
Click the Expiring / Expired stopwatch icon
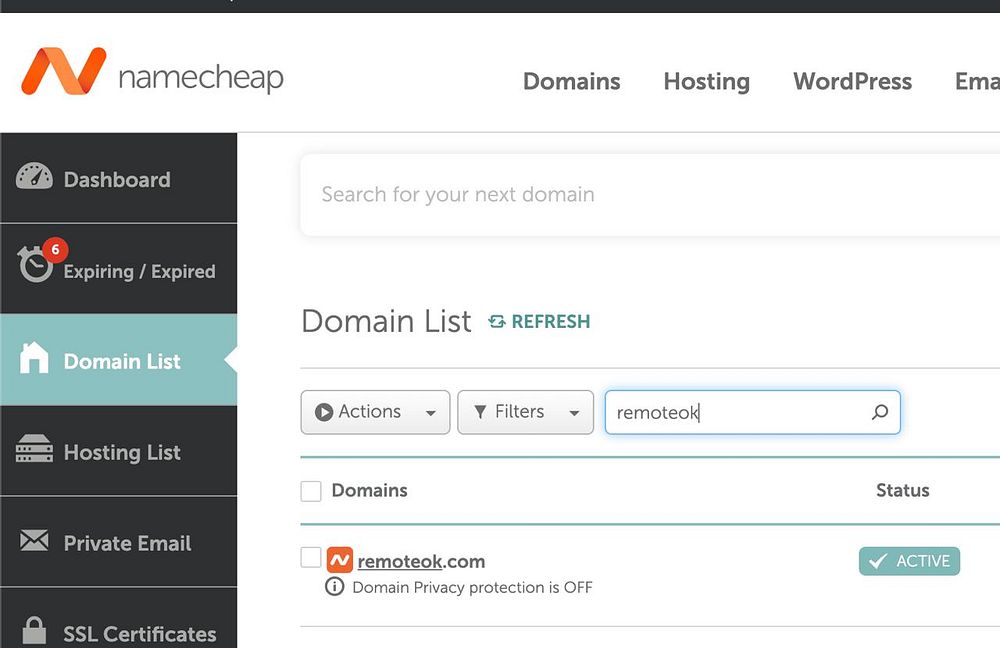coord(35,264)
